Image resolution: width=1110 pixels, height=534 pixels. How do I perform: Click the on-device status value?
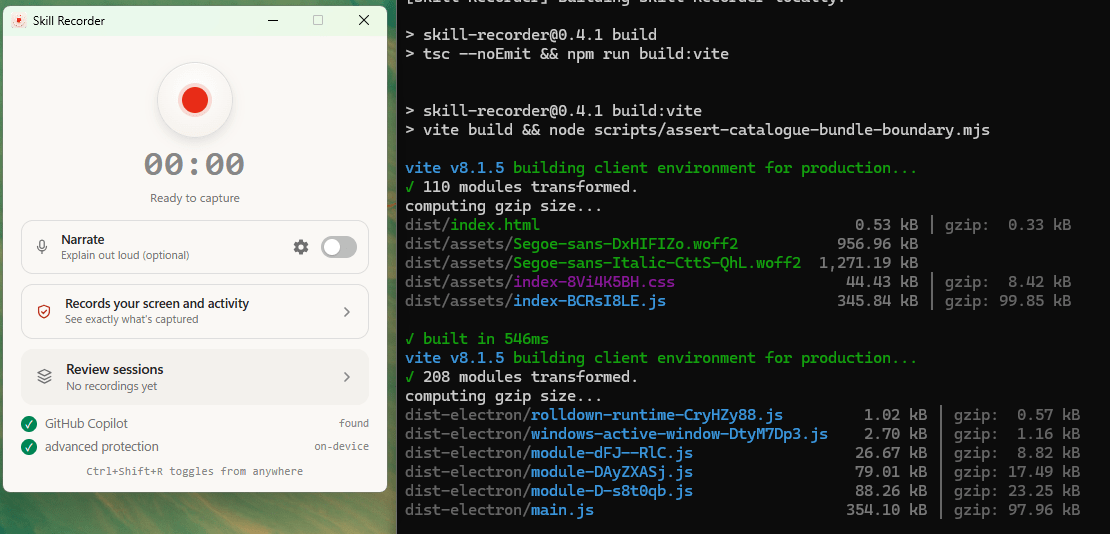[x=342, y=447]
